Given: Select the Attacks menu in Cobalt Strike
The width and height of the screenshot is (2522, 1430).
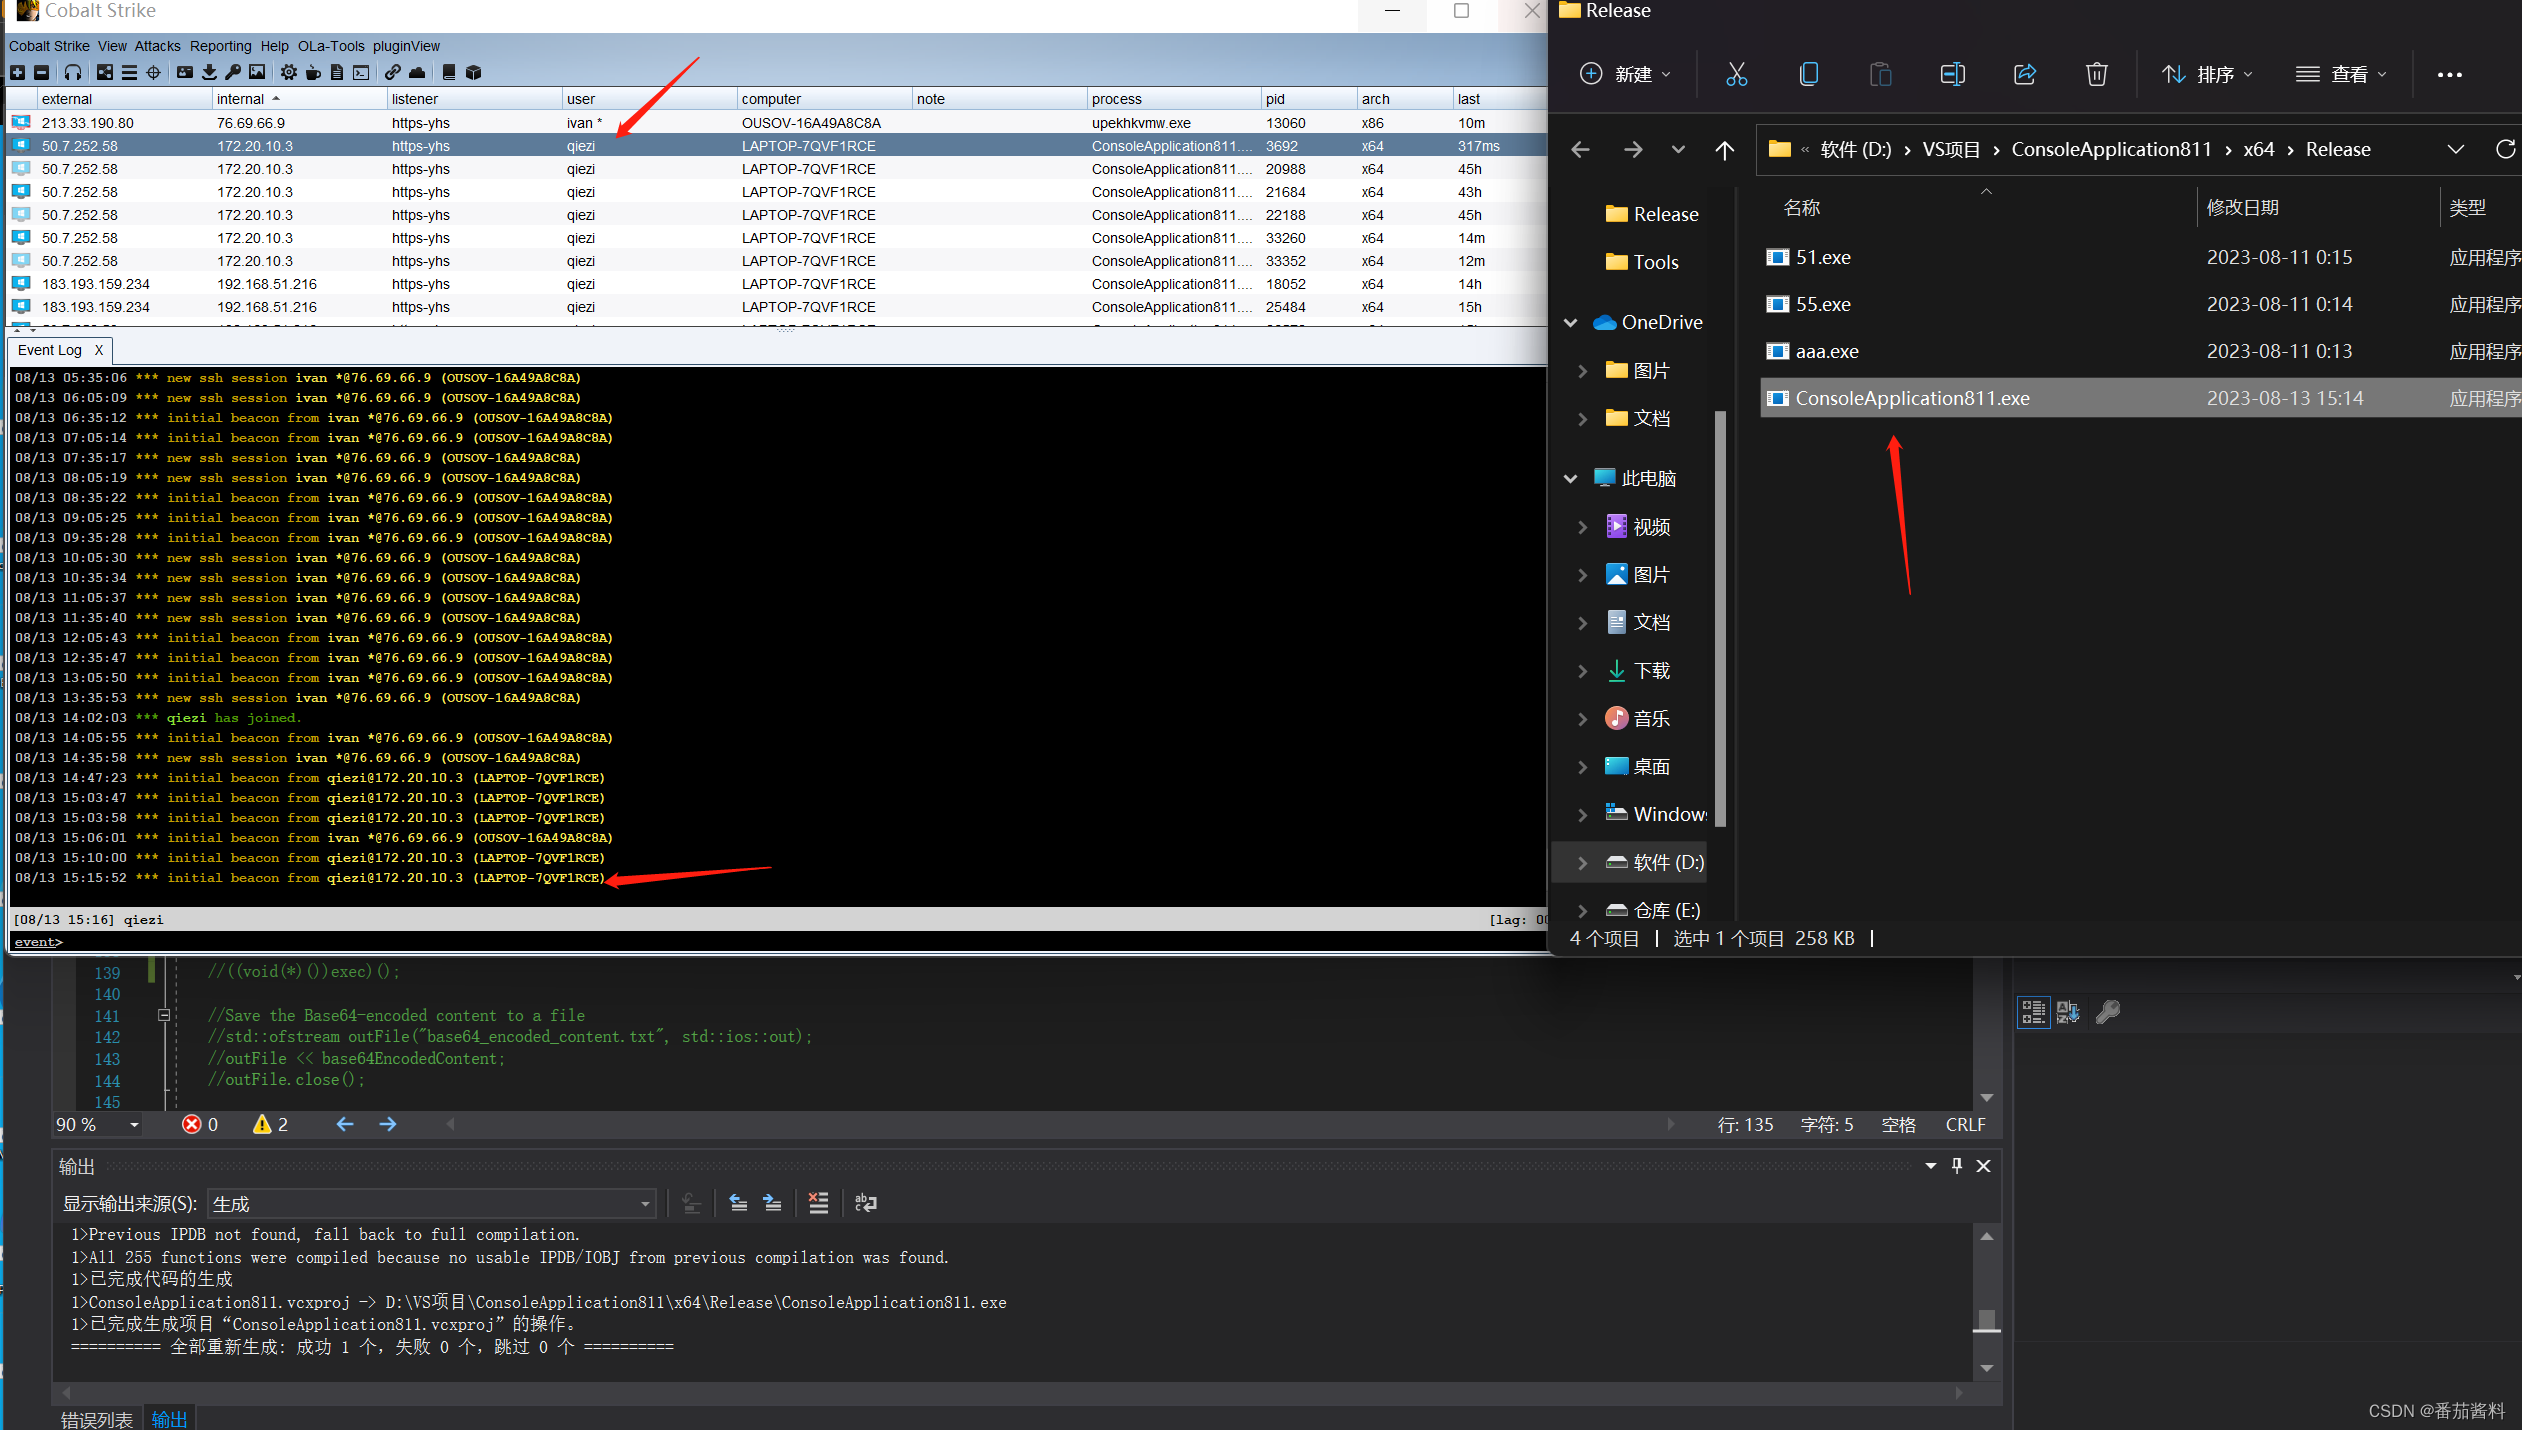Looking at the screenshot, I should [x=140, y=45].
